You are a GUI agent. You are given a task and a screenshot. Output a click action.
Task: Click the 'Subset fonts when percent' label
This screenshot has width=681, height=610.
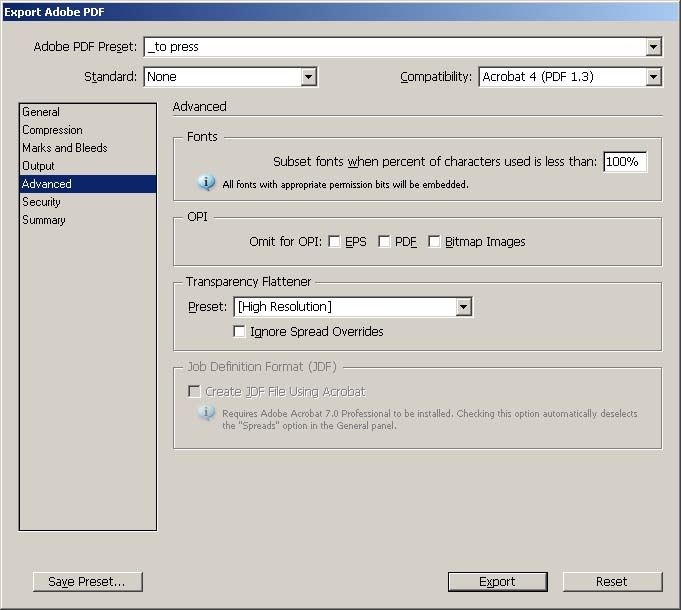tap(435, 162)
